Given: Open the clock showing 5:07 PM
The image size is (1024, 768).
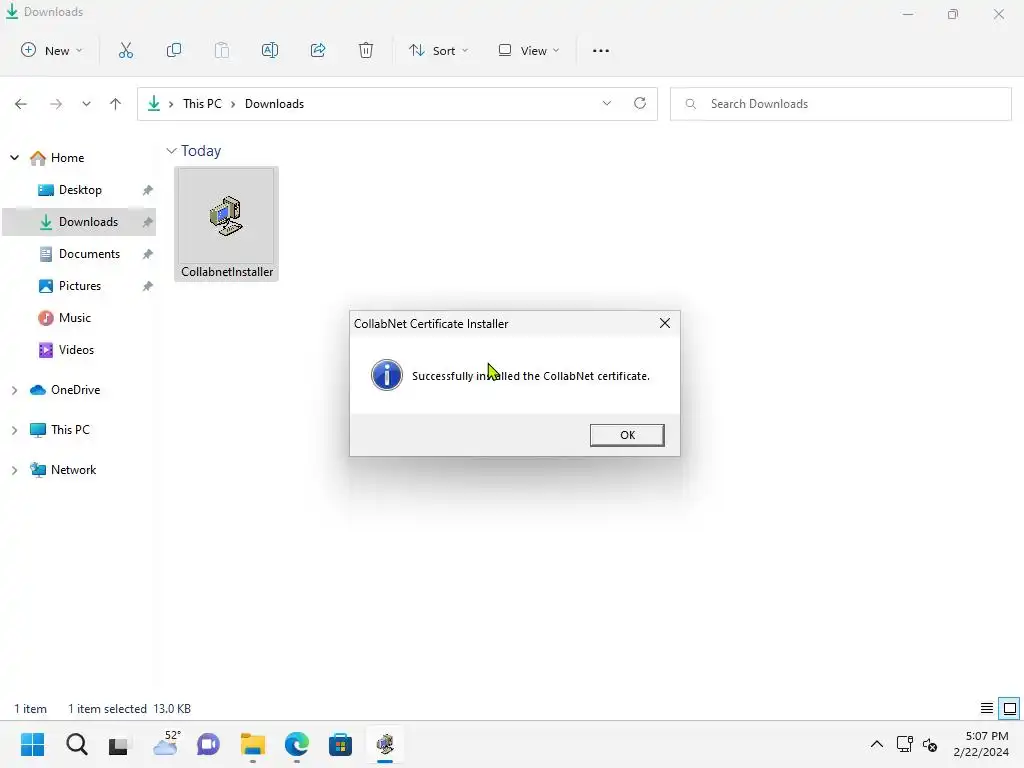Looking at the screenshot, I should point(981,744).
